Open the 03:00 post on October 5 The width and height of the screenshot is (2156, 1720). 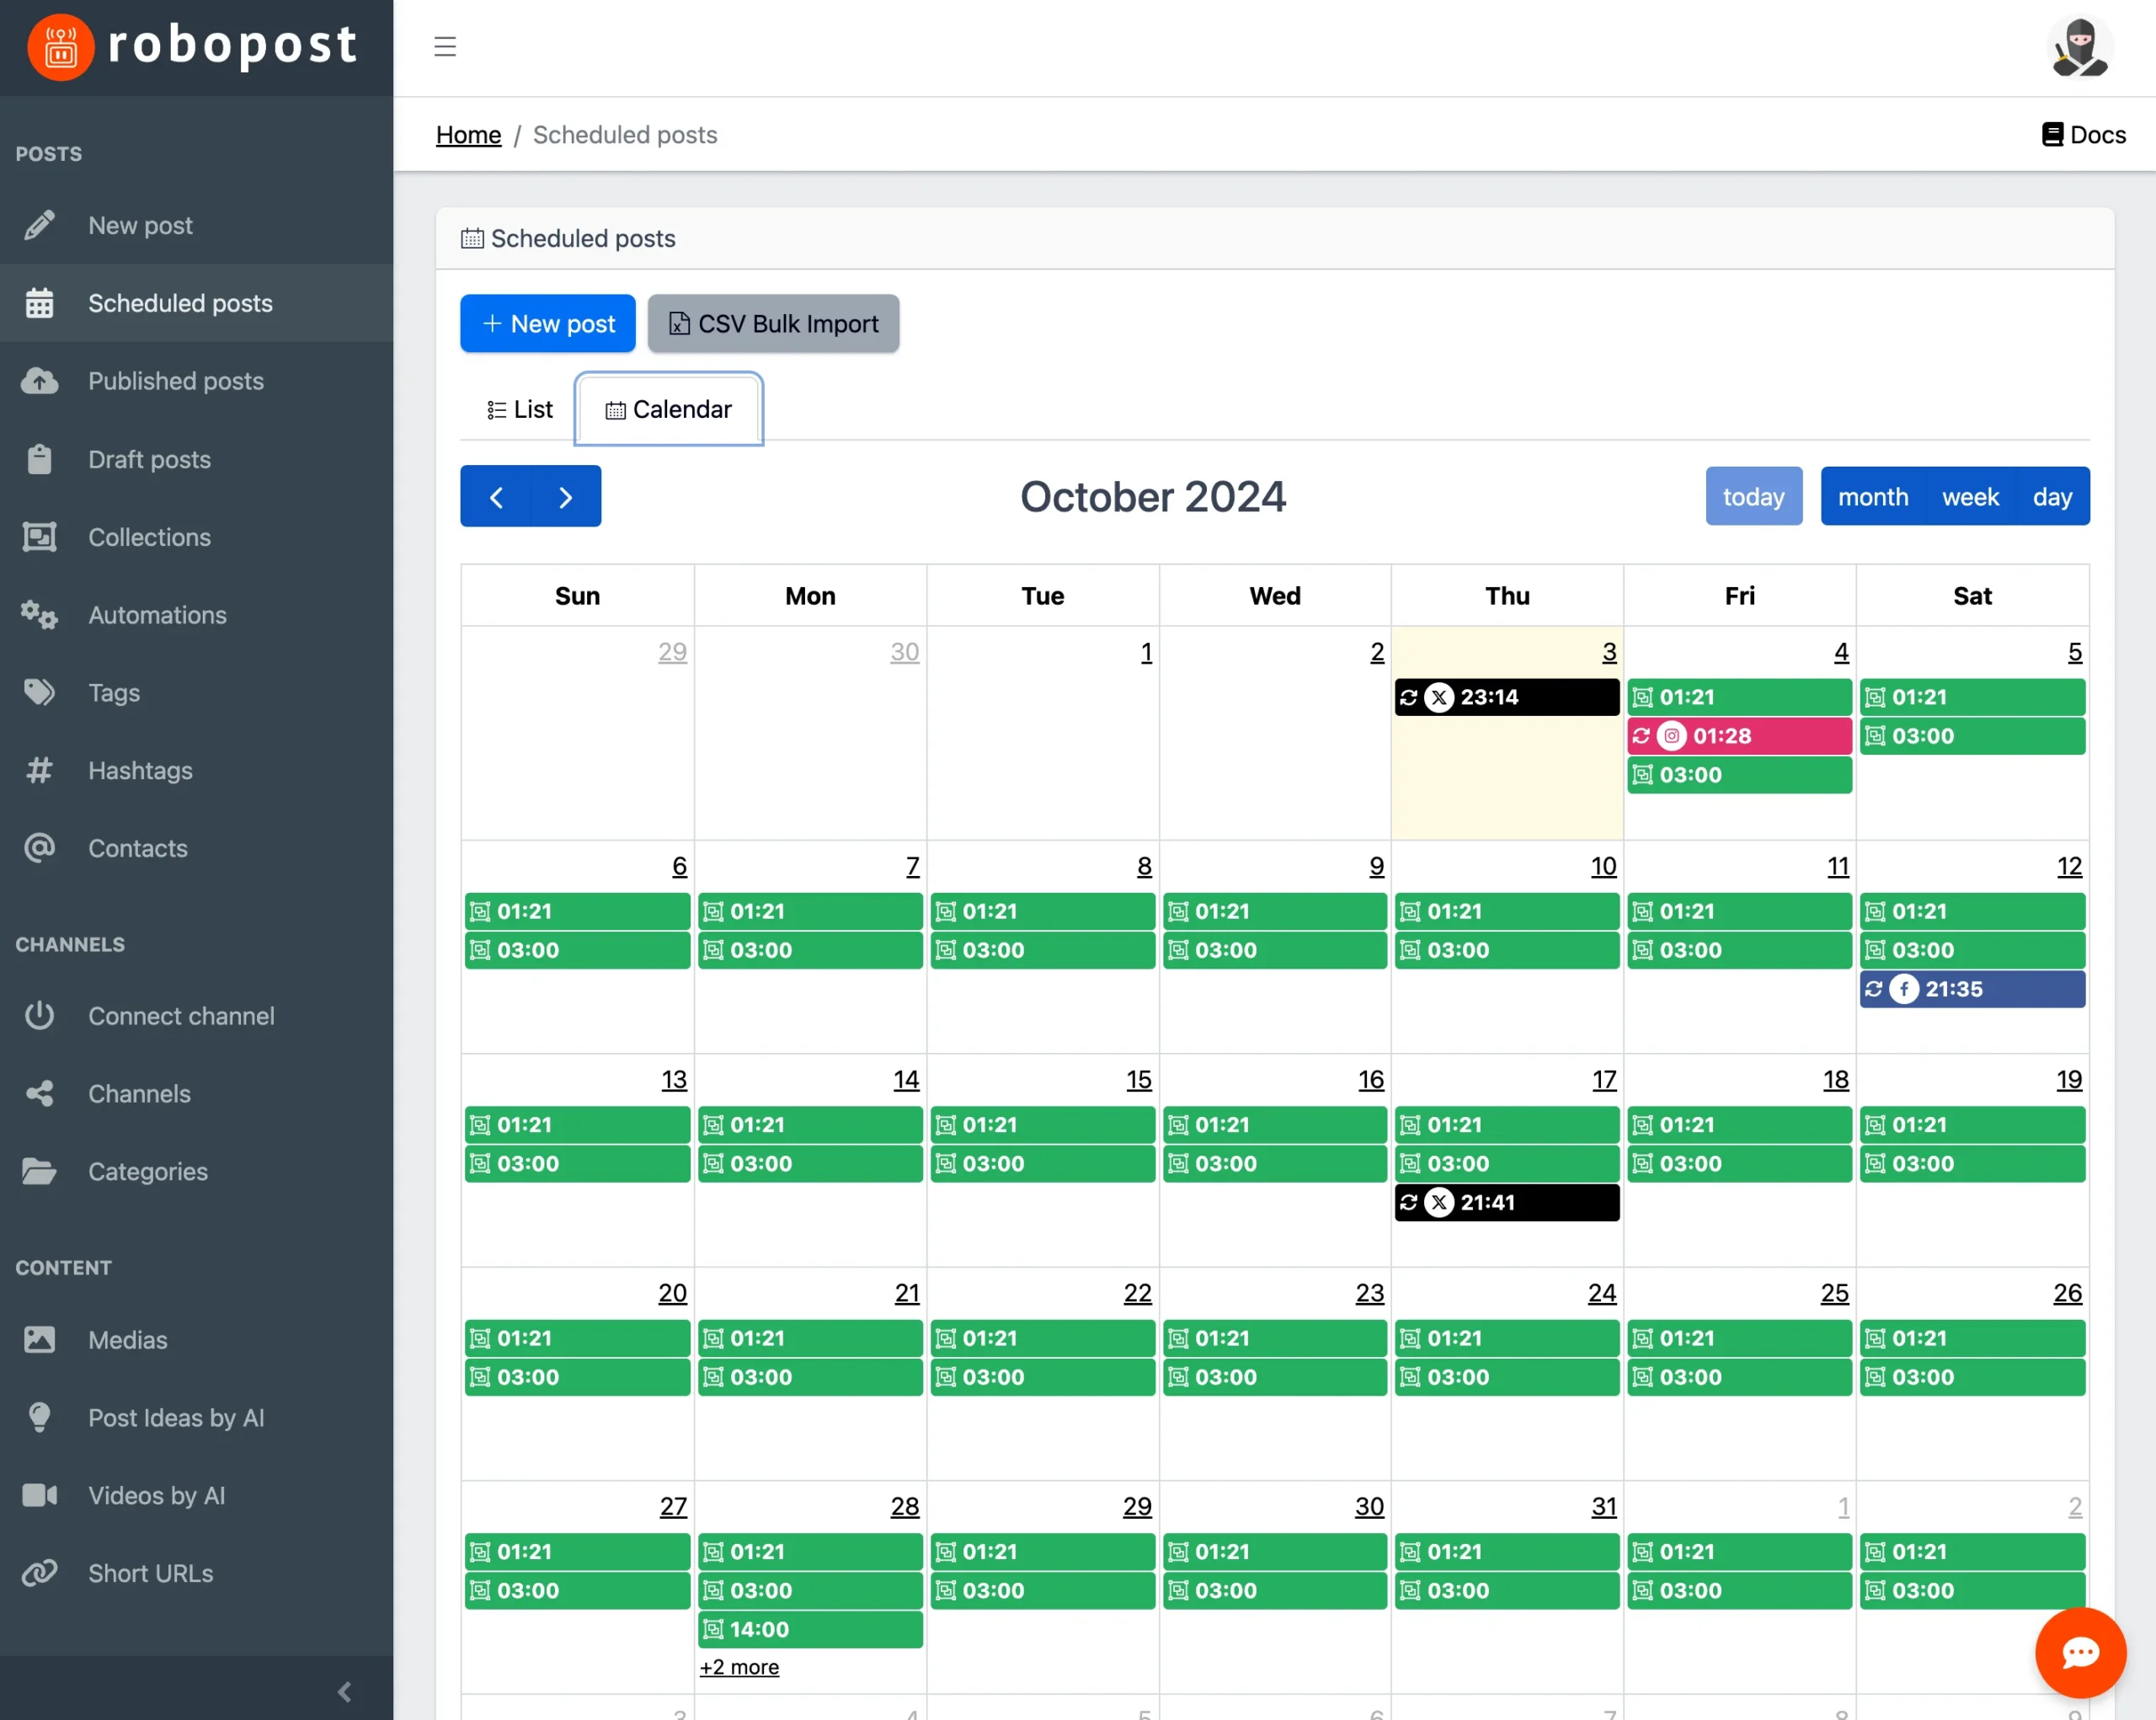[1972, 736]
